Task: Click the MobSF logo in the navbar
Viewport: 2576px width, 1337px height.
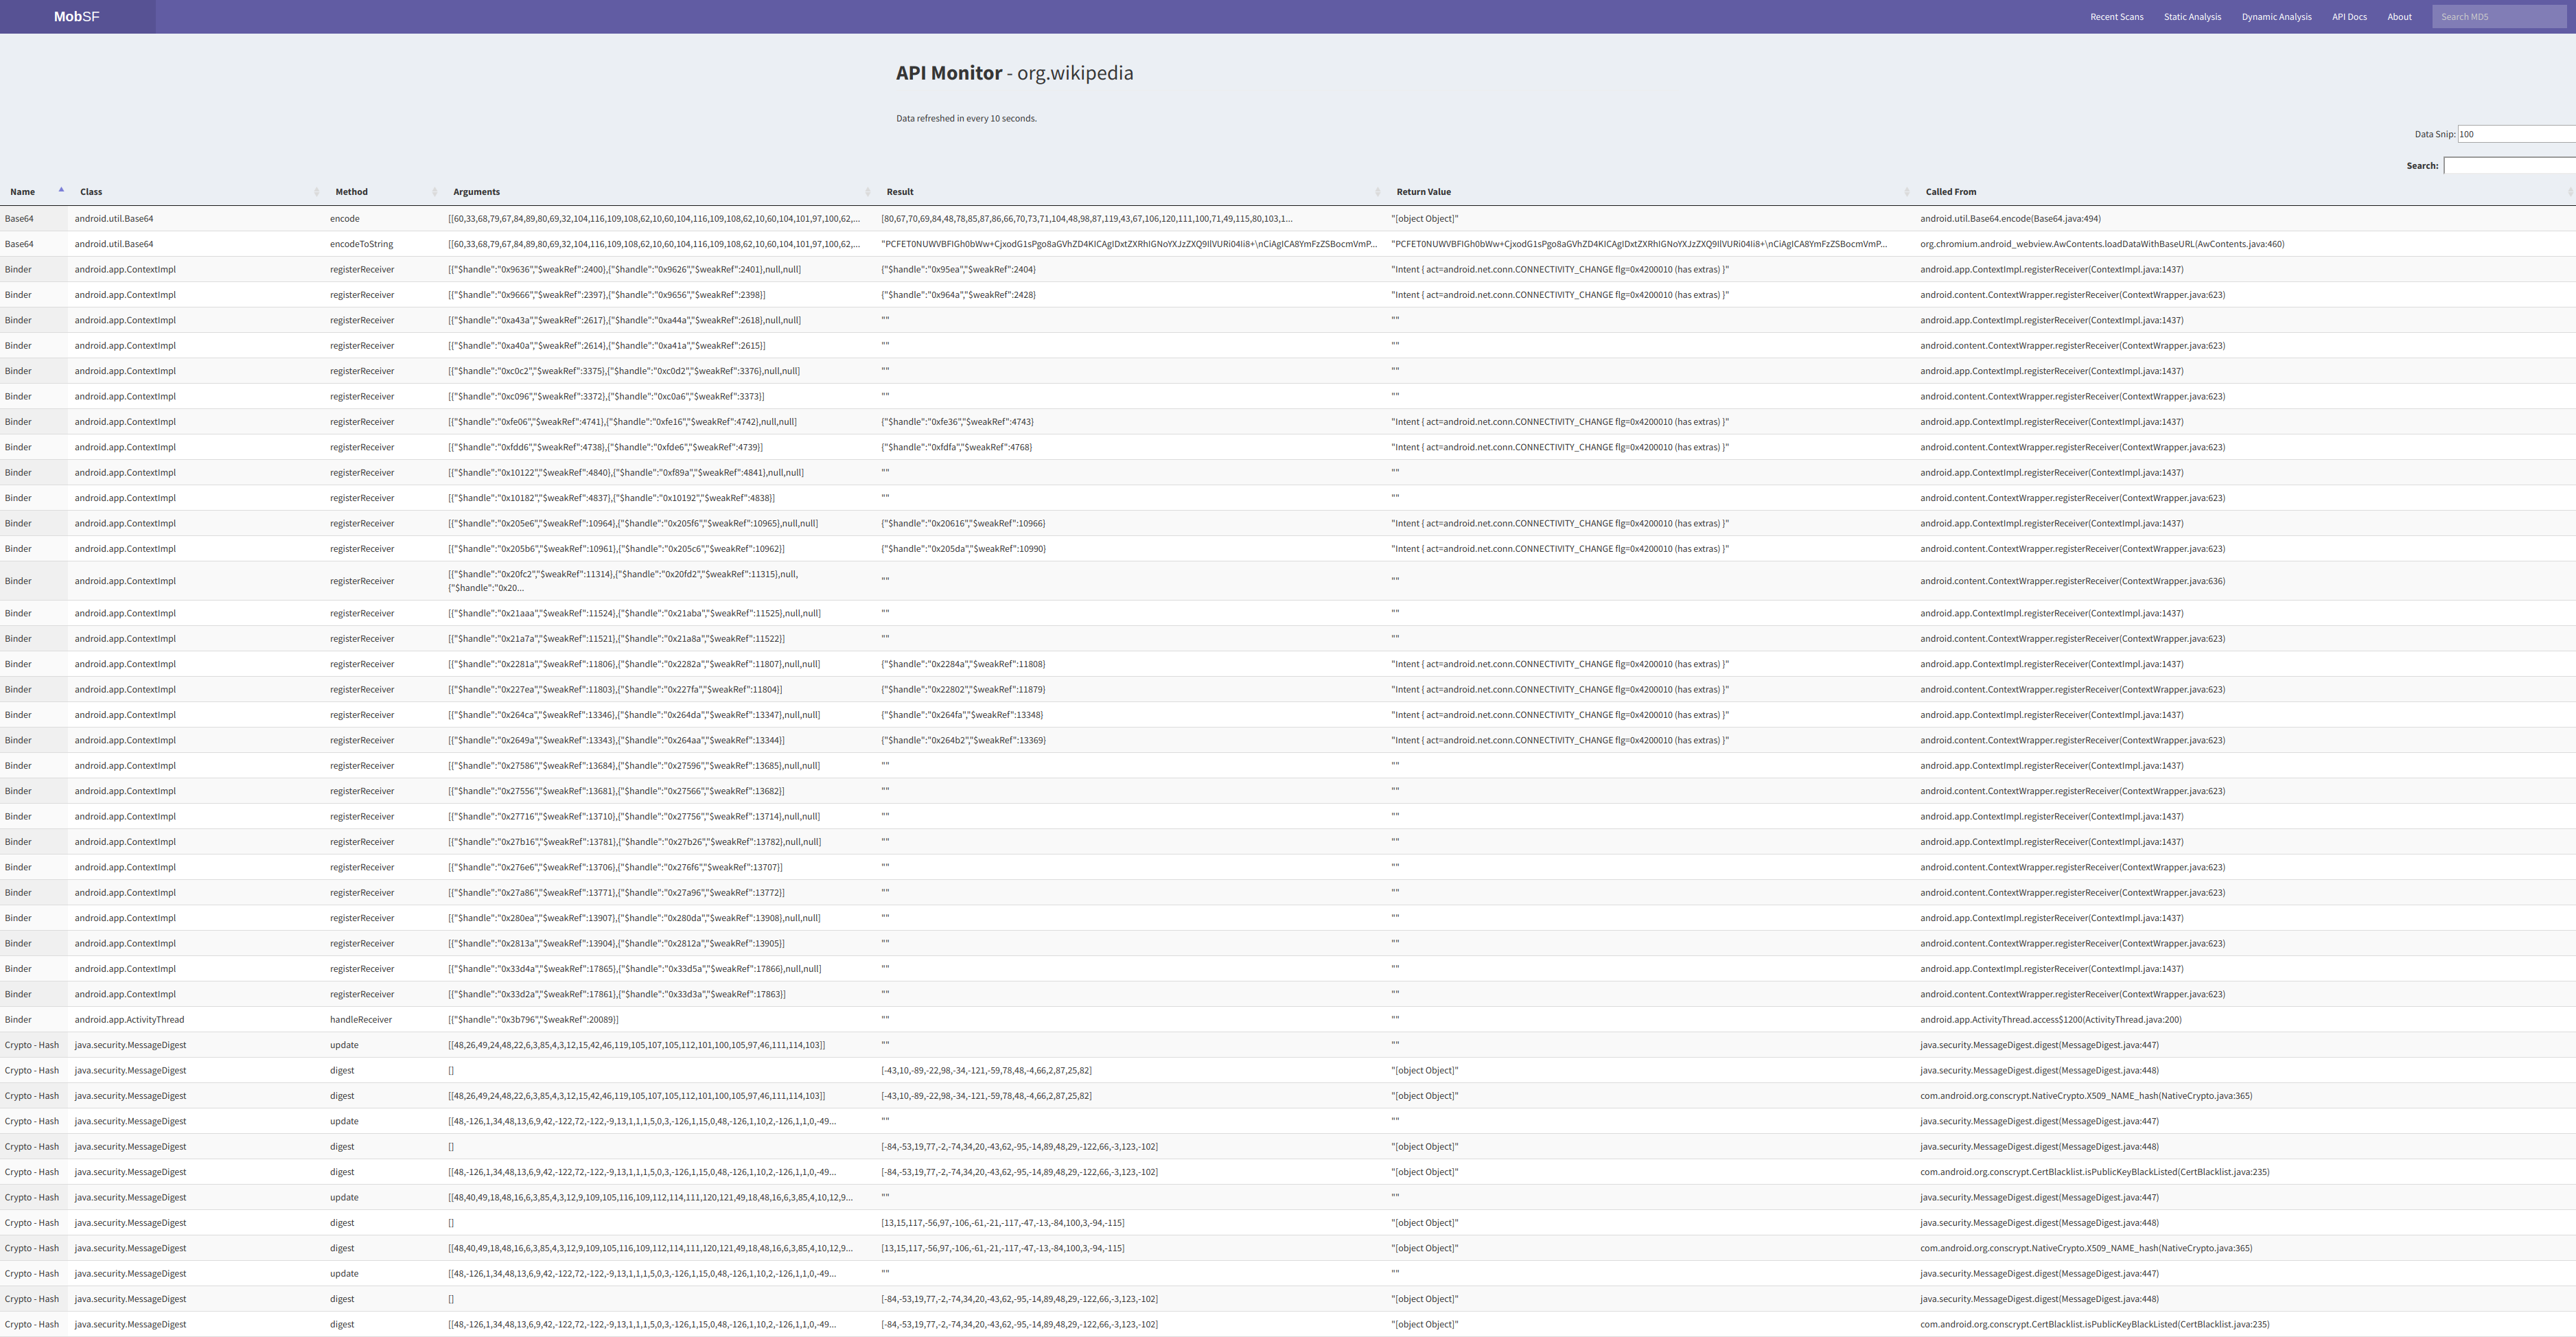Action: point(75,16)
